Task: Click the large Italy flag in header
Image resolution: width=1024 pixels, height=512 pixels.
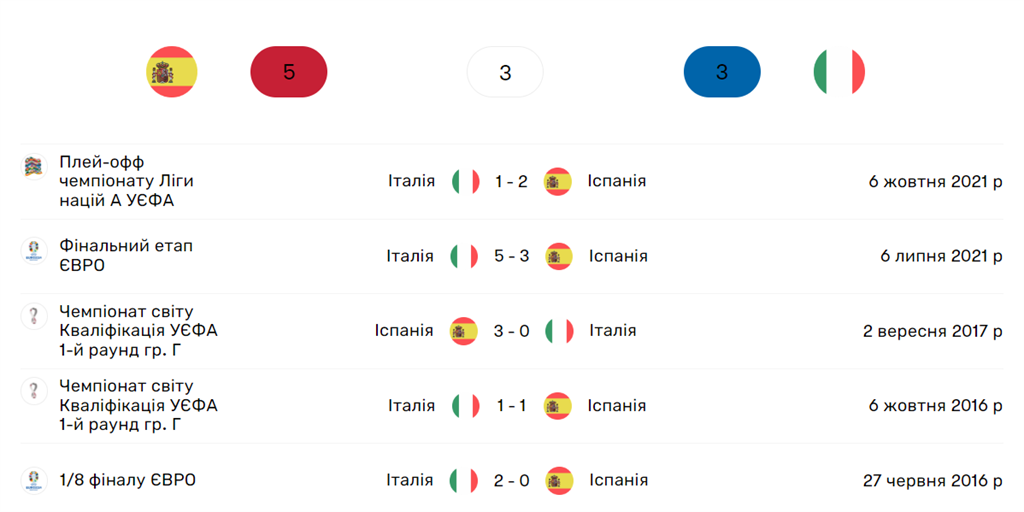Action: point(839,72)
